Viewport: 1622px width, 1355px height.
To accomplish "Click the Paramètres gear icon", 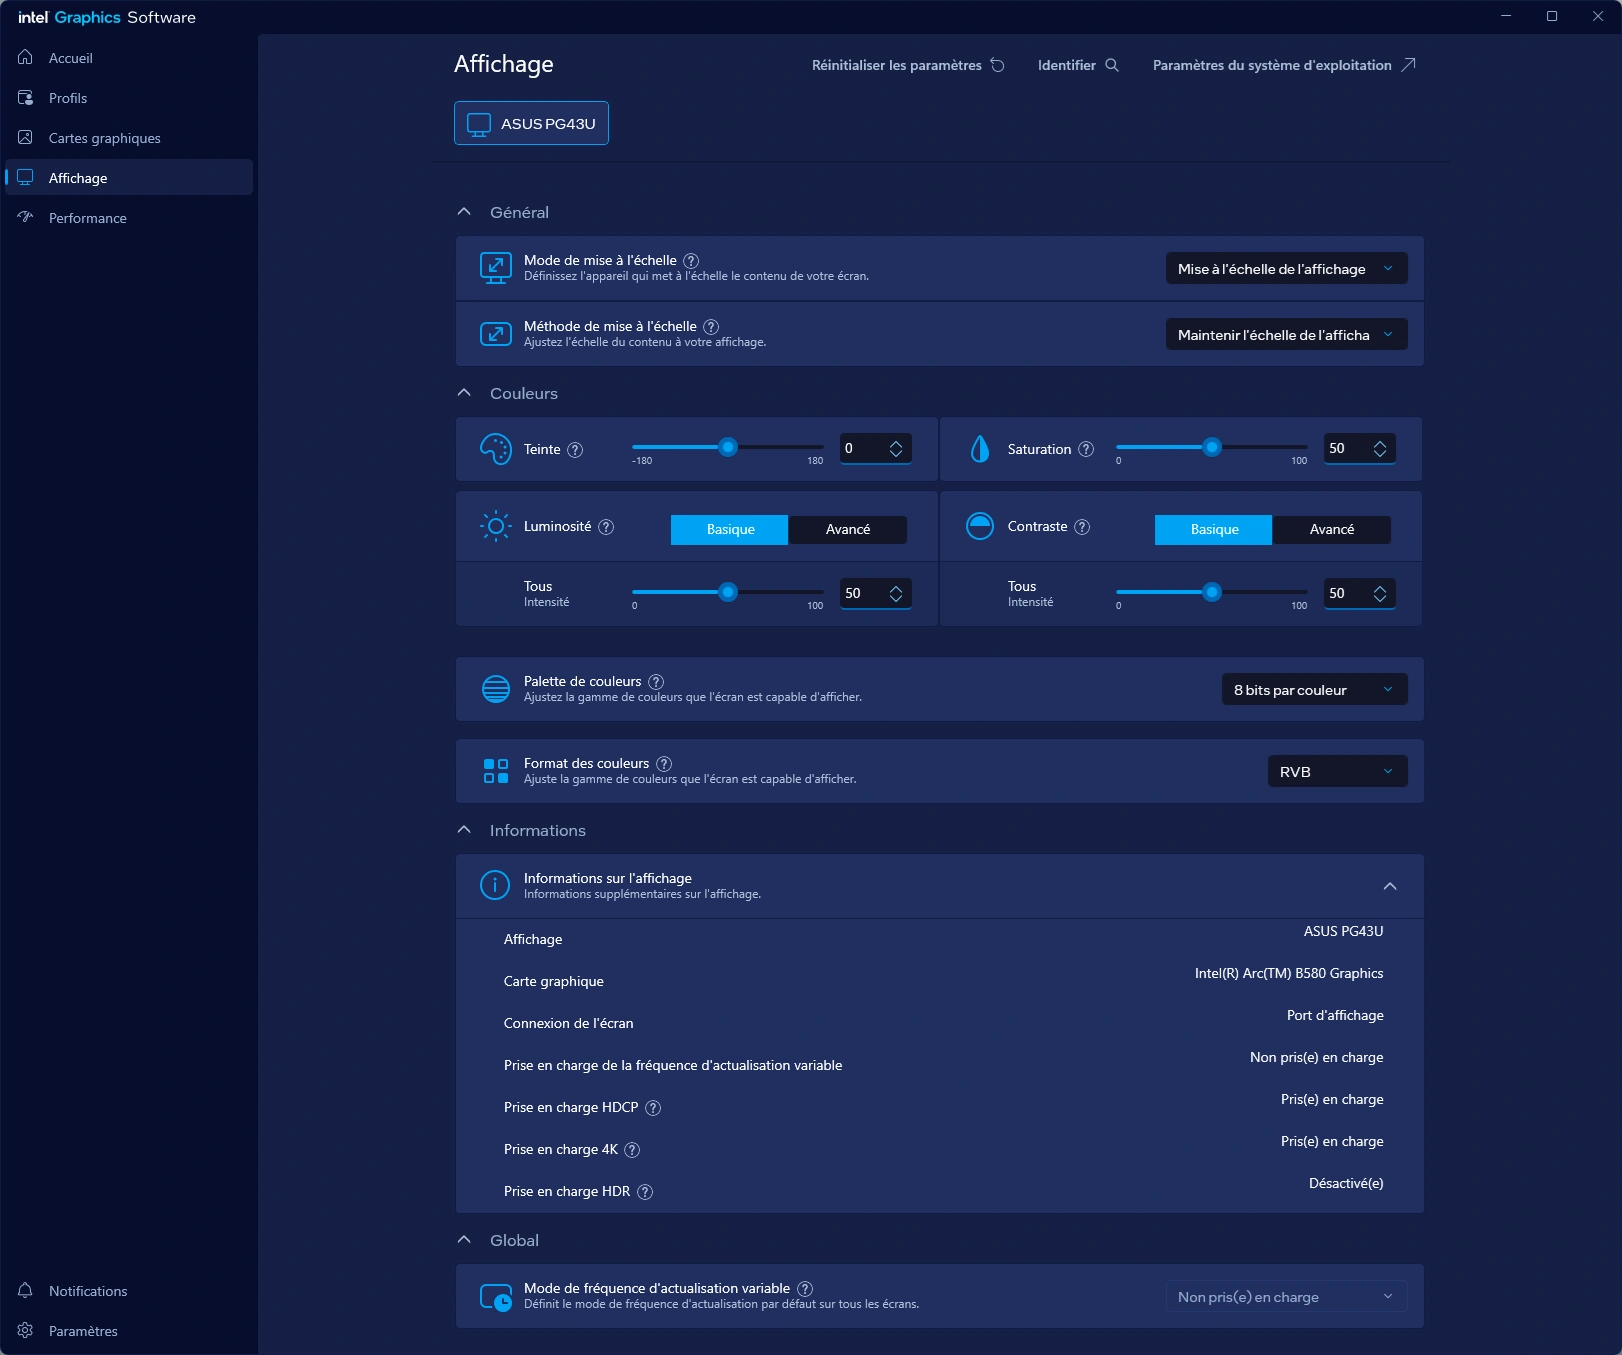I will [x=26, y=1330].
